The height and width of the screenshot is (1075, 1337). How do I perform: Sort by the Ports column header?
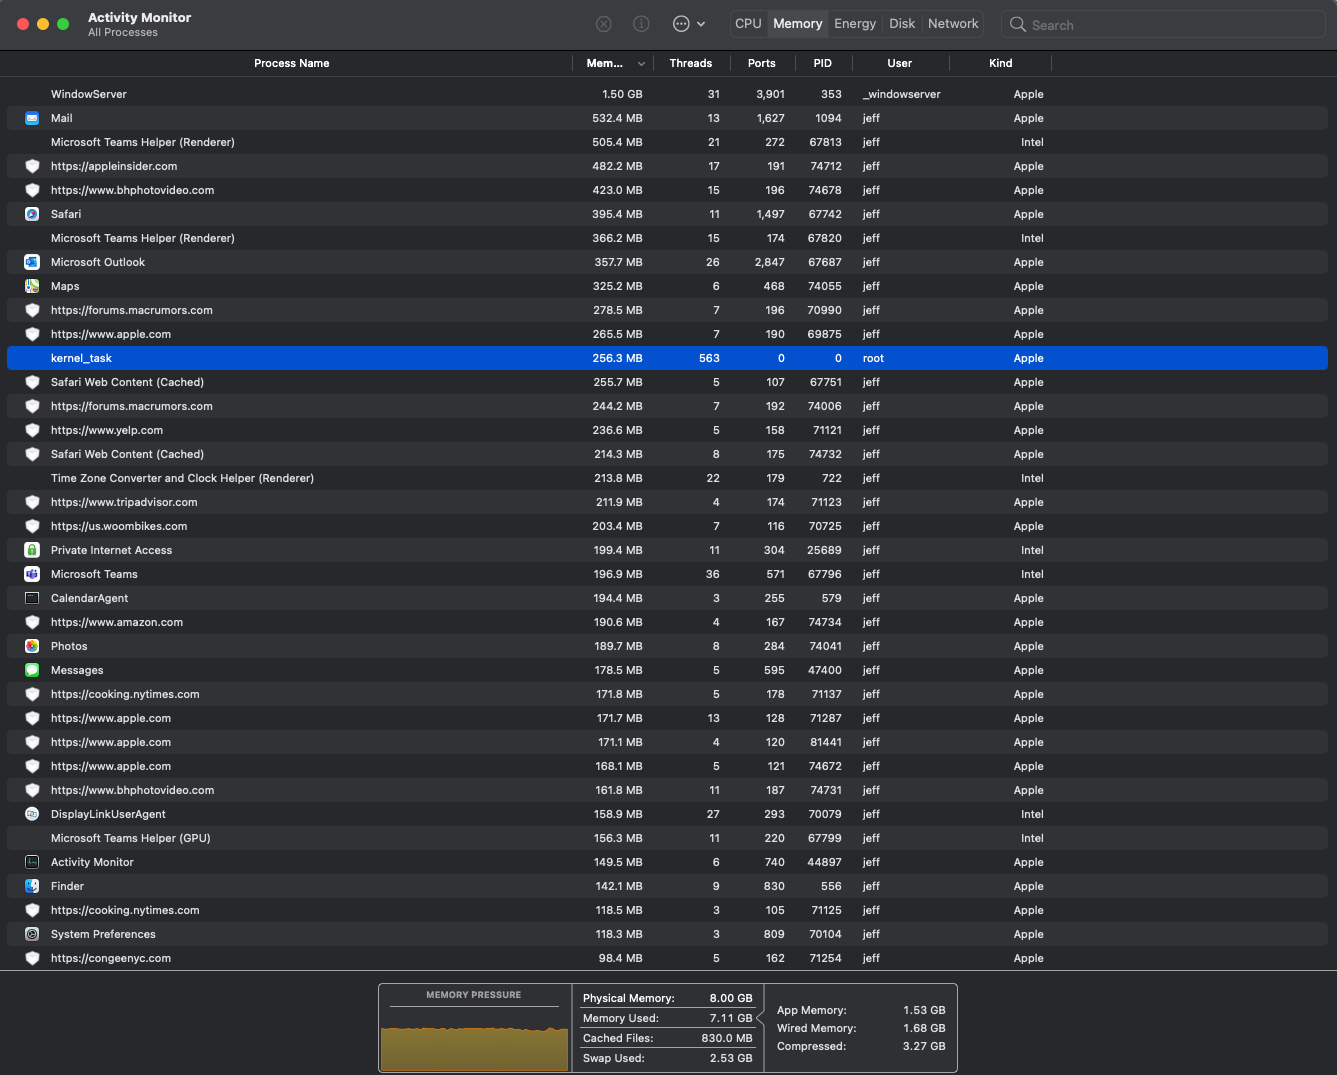tap(761, 63)
